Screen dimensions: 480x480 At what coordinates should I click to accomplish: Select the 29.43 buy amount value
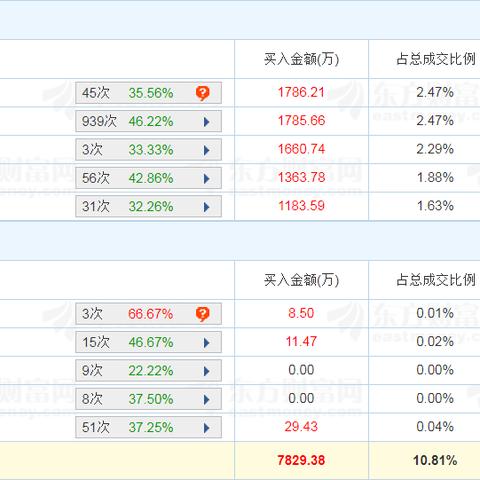(x=301, y=427)
